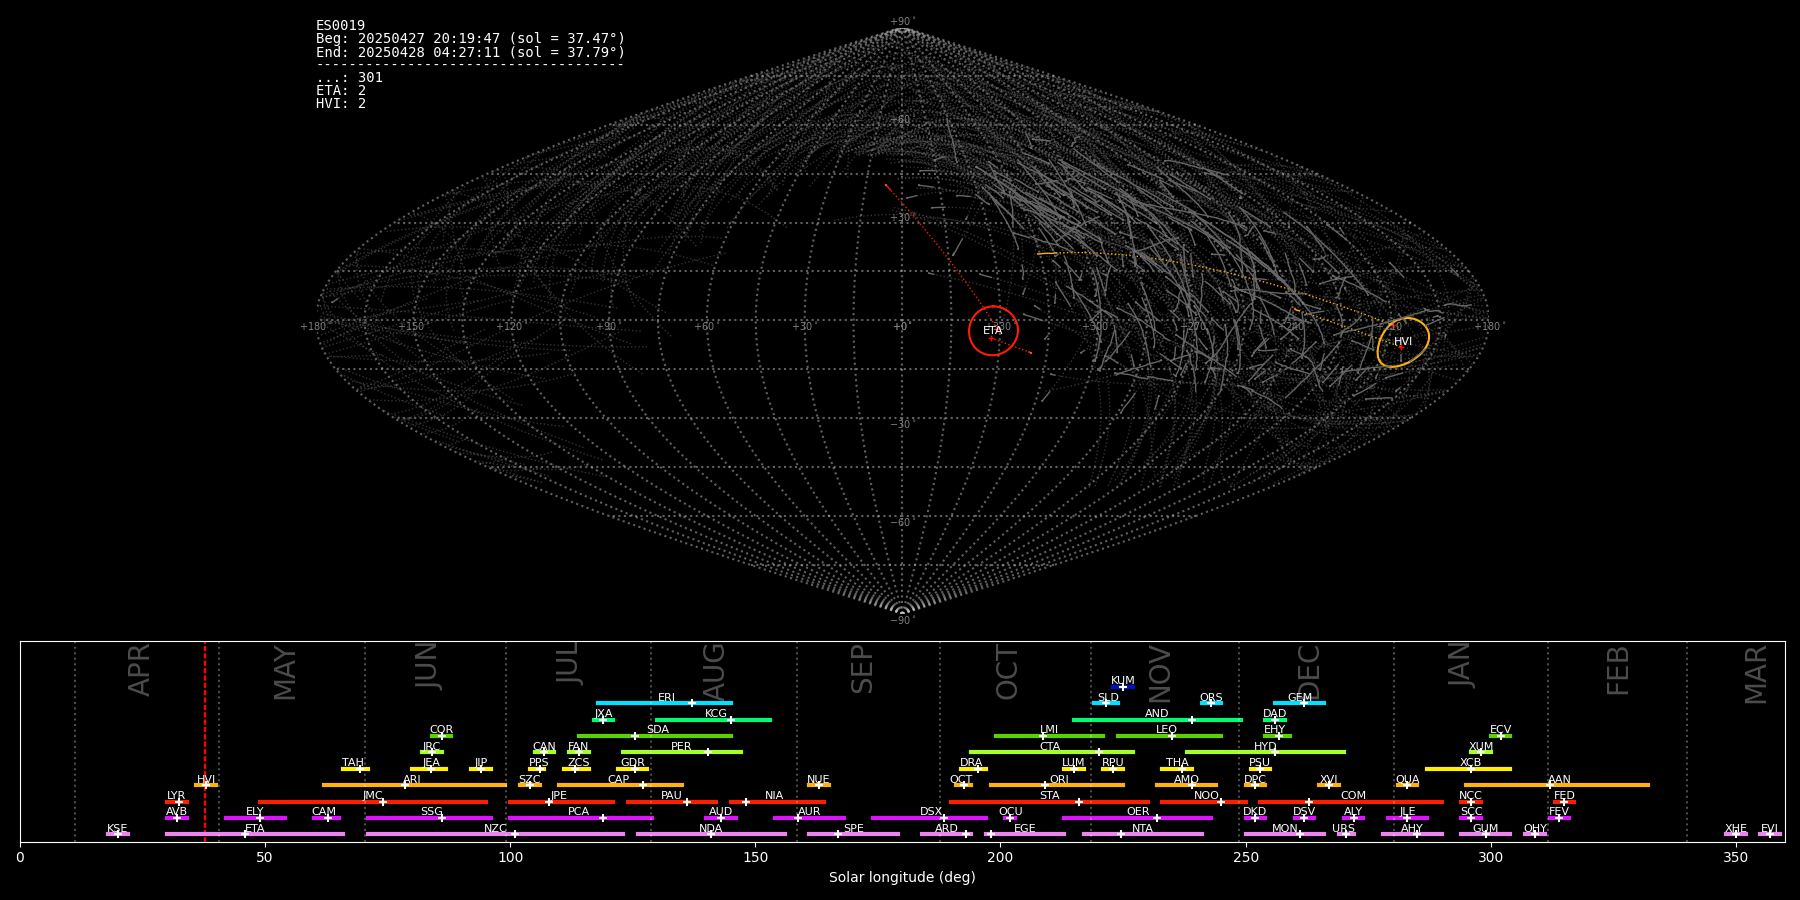Select the 'ETA: 2' count in header
The image size is (1800, 900).
click(x=341, y=90)
